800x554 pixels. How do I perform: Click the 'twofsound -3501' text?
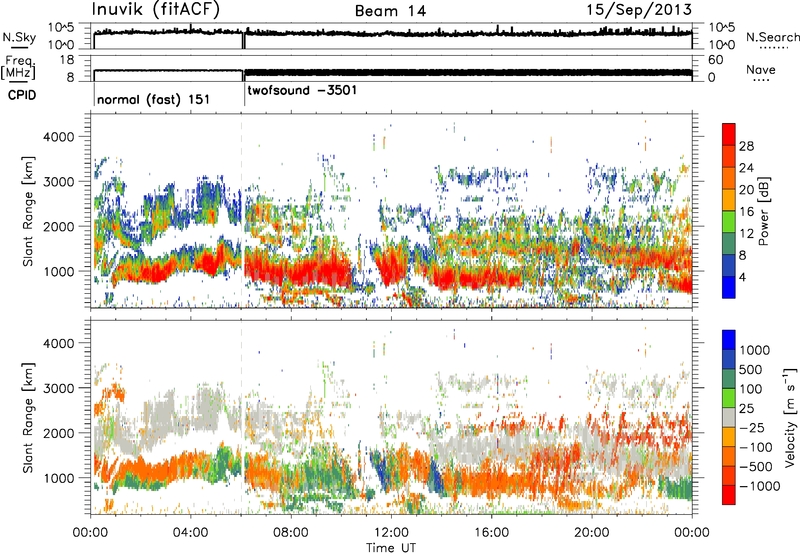pyautogui.click(x=302, y=90)
